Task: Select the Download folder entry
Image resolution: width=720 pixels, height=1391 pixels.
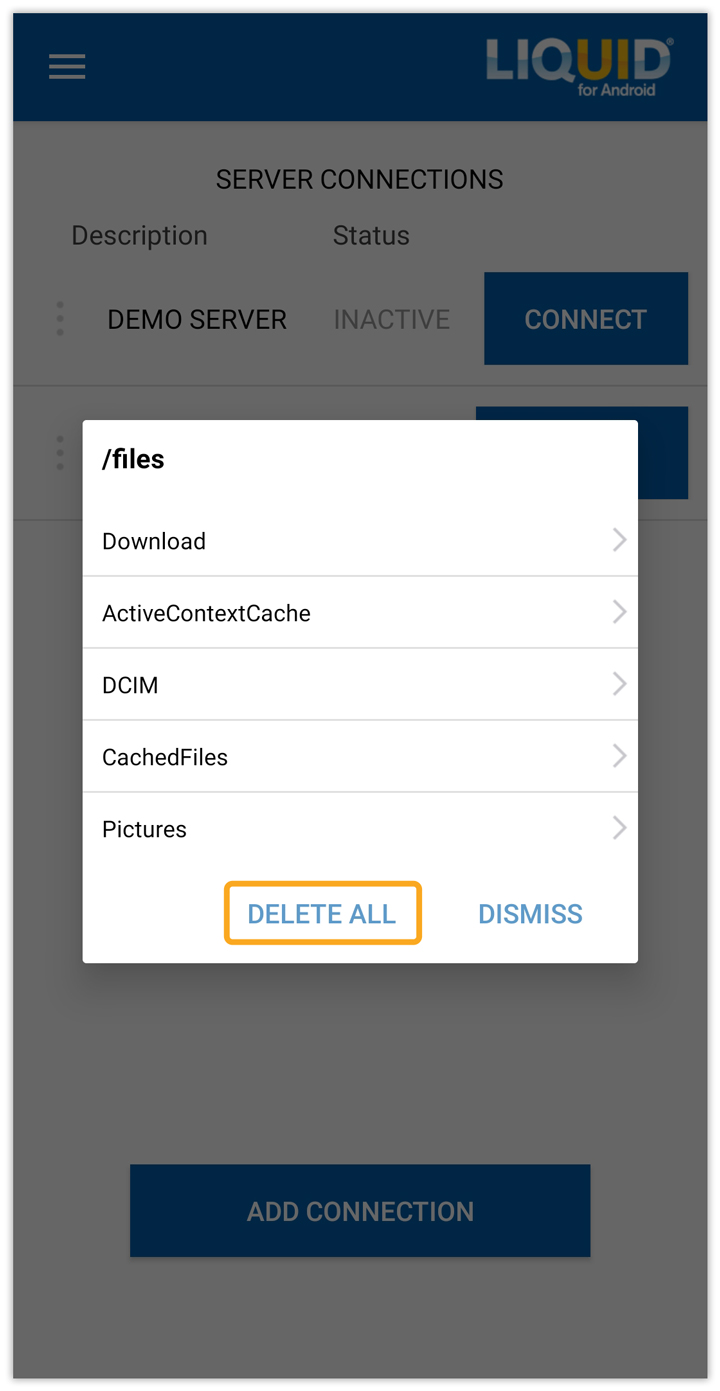Action: 360,541
